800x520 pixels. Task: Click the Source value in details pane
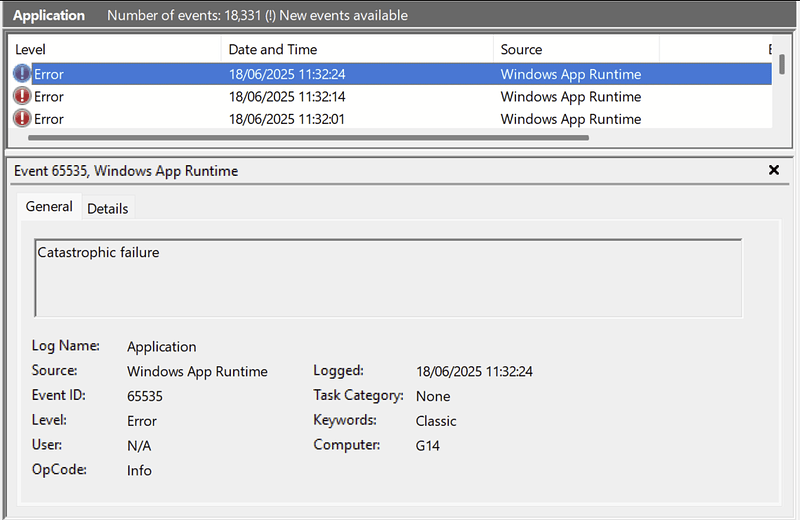[197, 372]
